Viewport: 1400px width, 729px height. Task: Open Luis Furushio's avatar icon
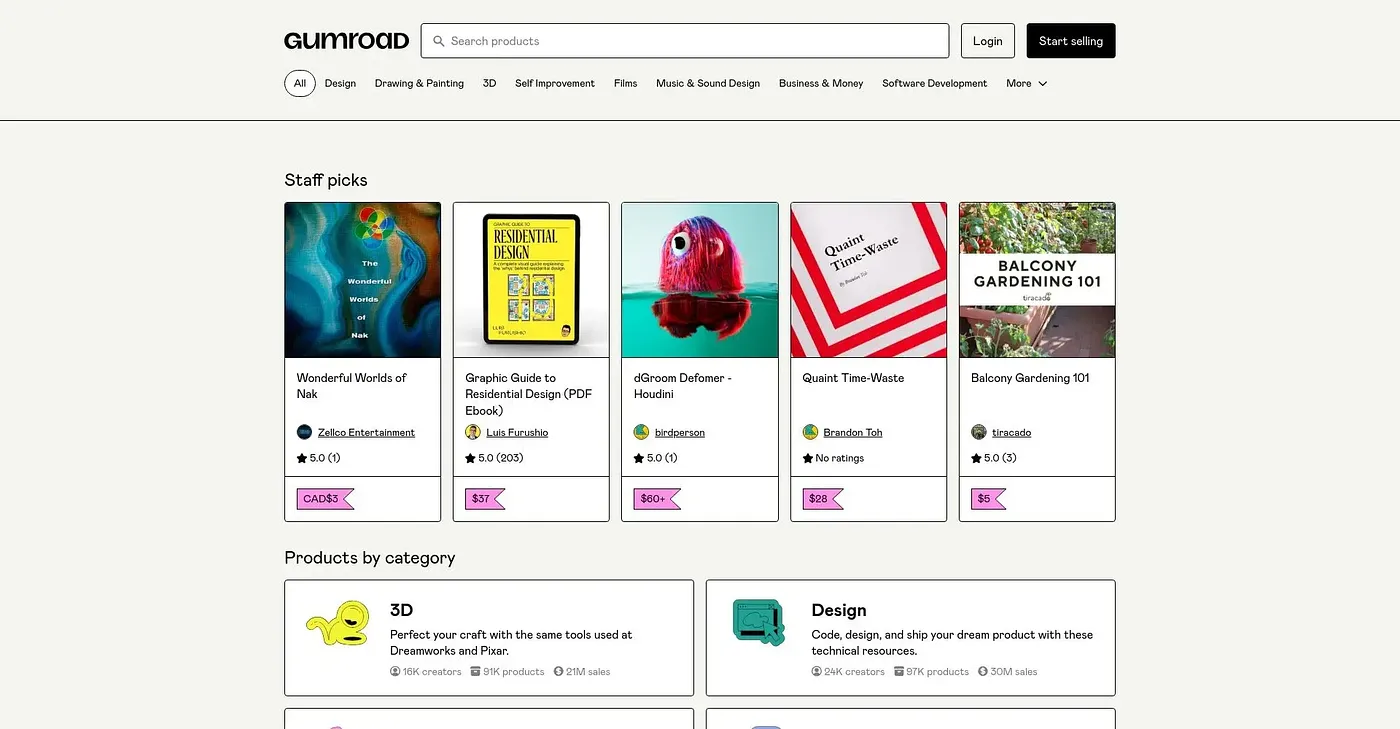click(473, 432)
